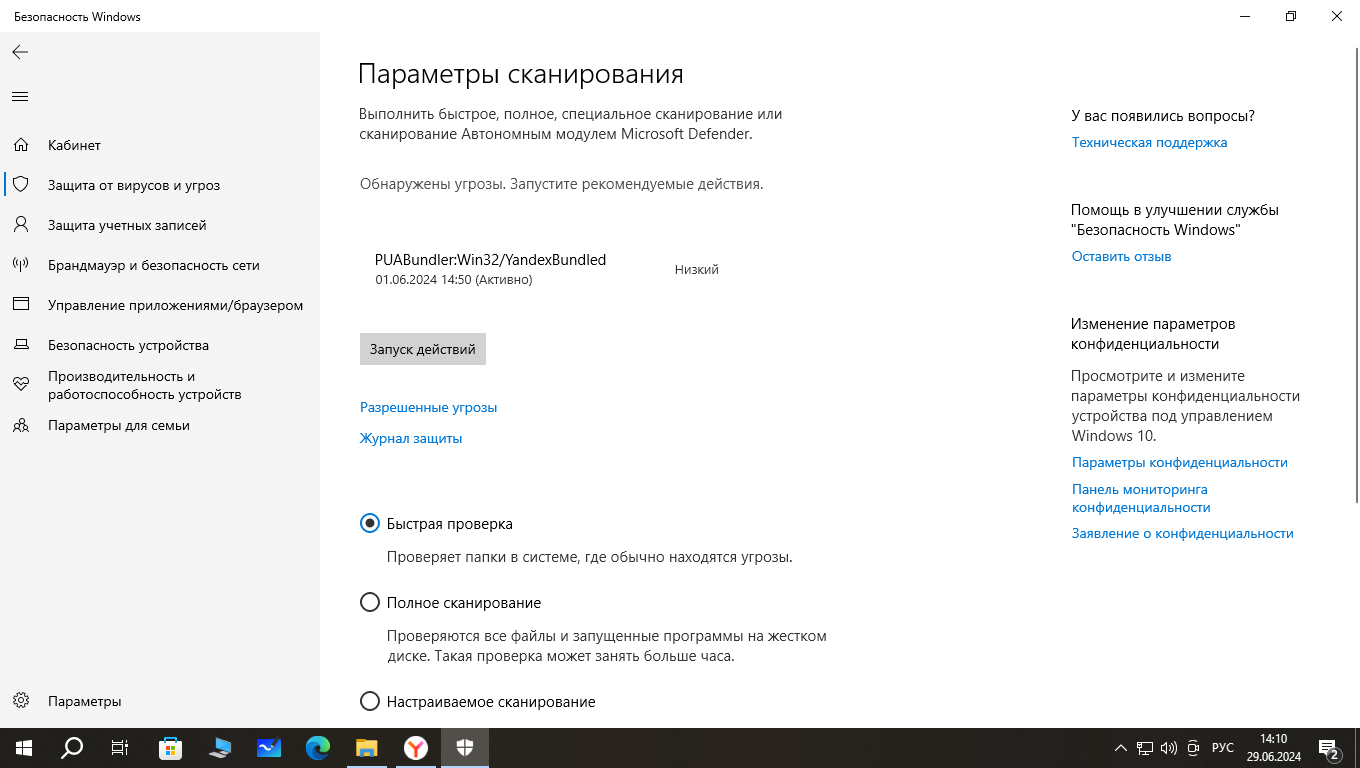Click the back arrow in Windows Security

[20, 52]
